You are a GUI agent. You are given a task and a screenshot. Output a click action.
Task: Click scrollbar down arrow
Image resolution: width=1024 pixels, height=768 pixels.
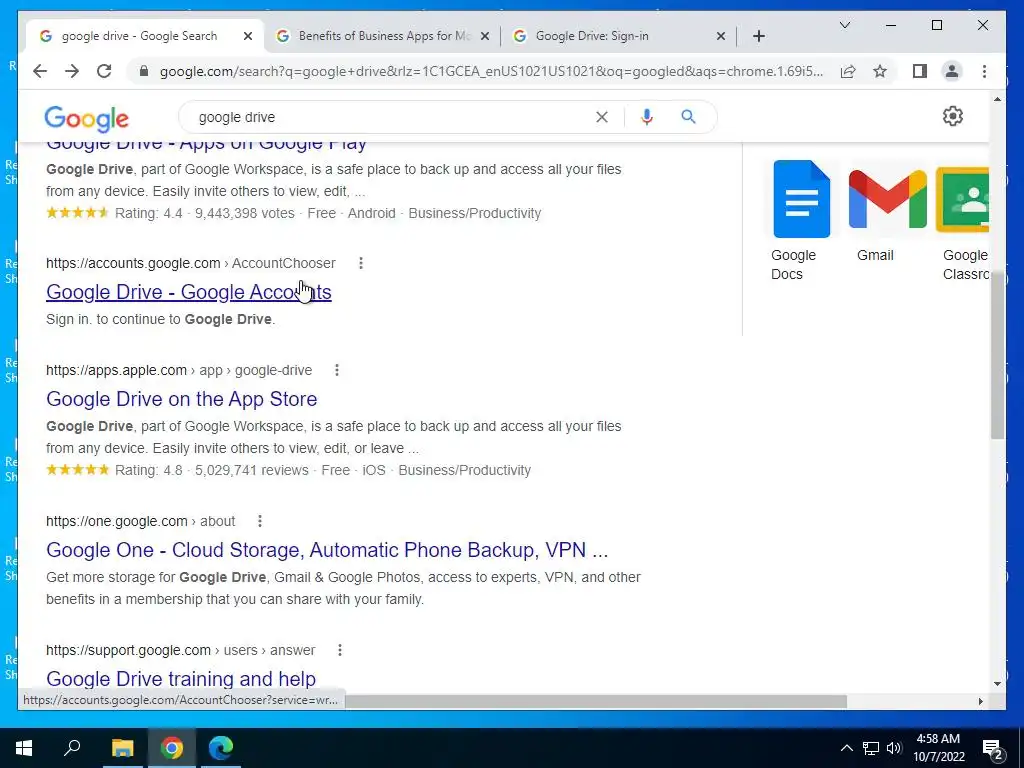click(x=997, y=684)
